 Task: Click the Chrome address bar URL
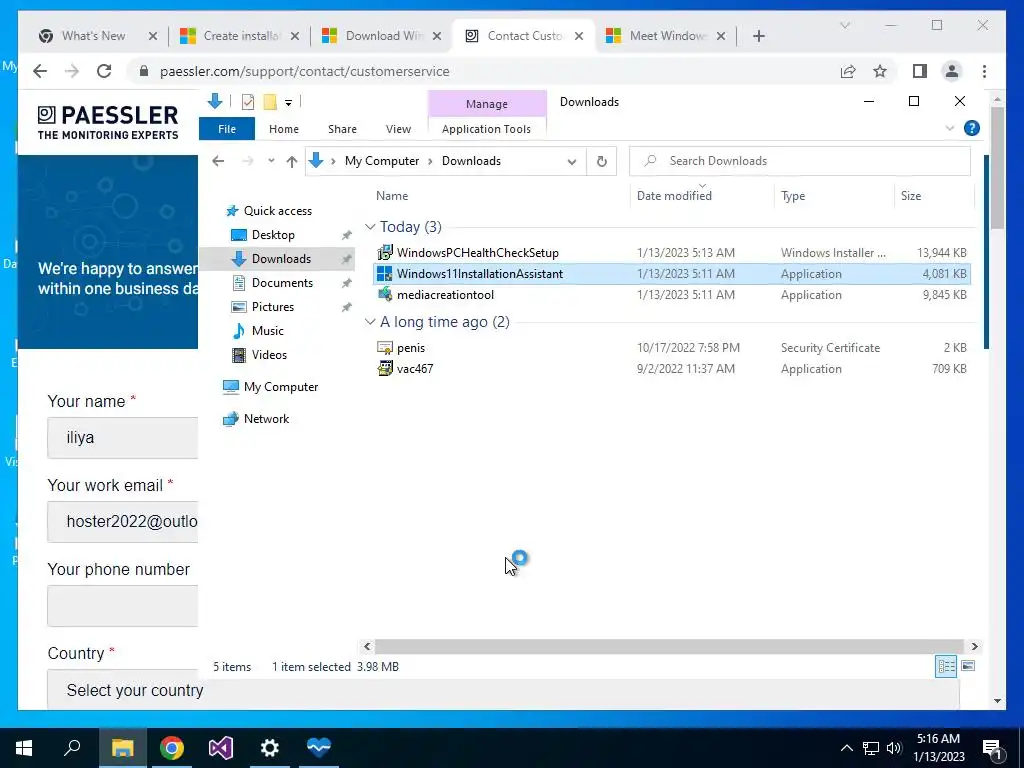pos(304,71)
